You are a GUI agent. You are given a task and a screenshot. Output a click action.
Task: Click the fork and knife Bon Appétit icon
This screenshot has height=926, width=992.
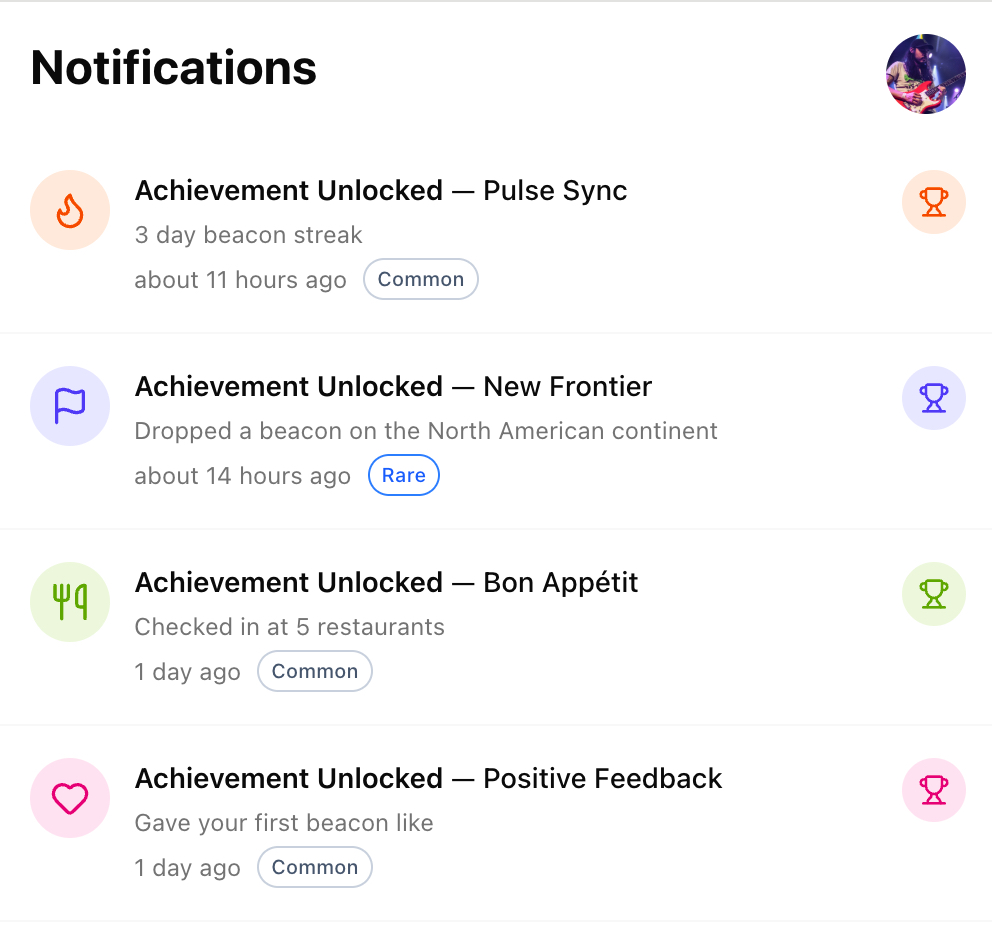[70, 602]
